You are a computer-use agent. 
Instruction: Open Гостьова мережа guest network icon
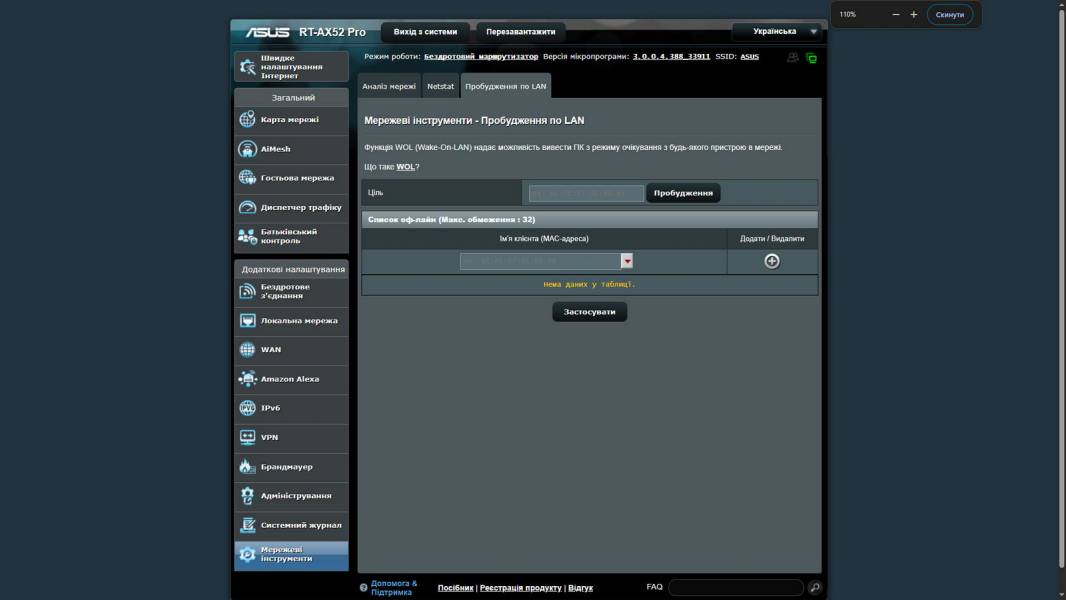[247, 178]
